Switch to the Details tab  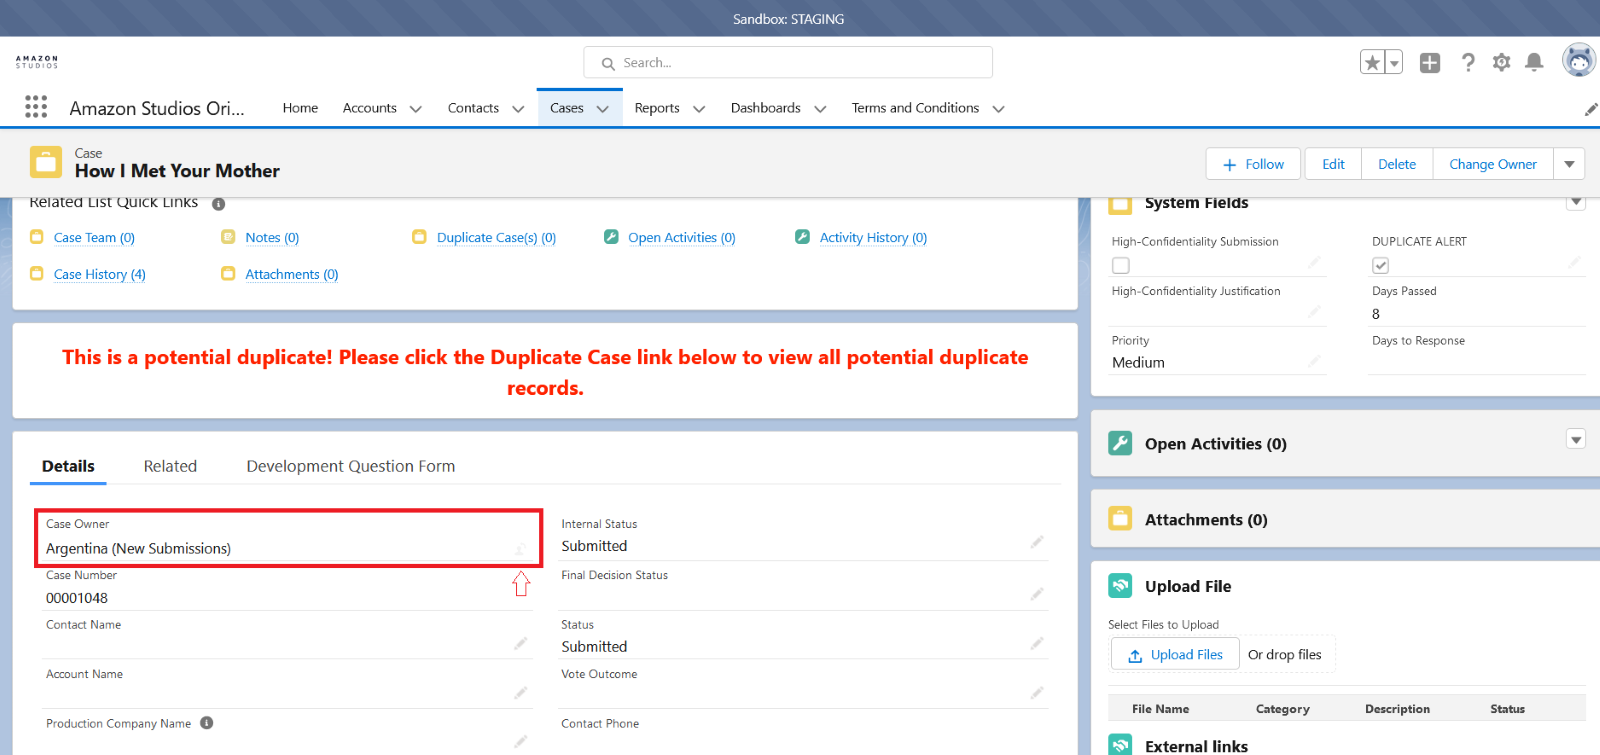pyautogui.click(x=68, y=466)
